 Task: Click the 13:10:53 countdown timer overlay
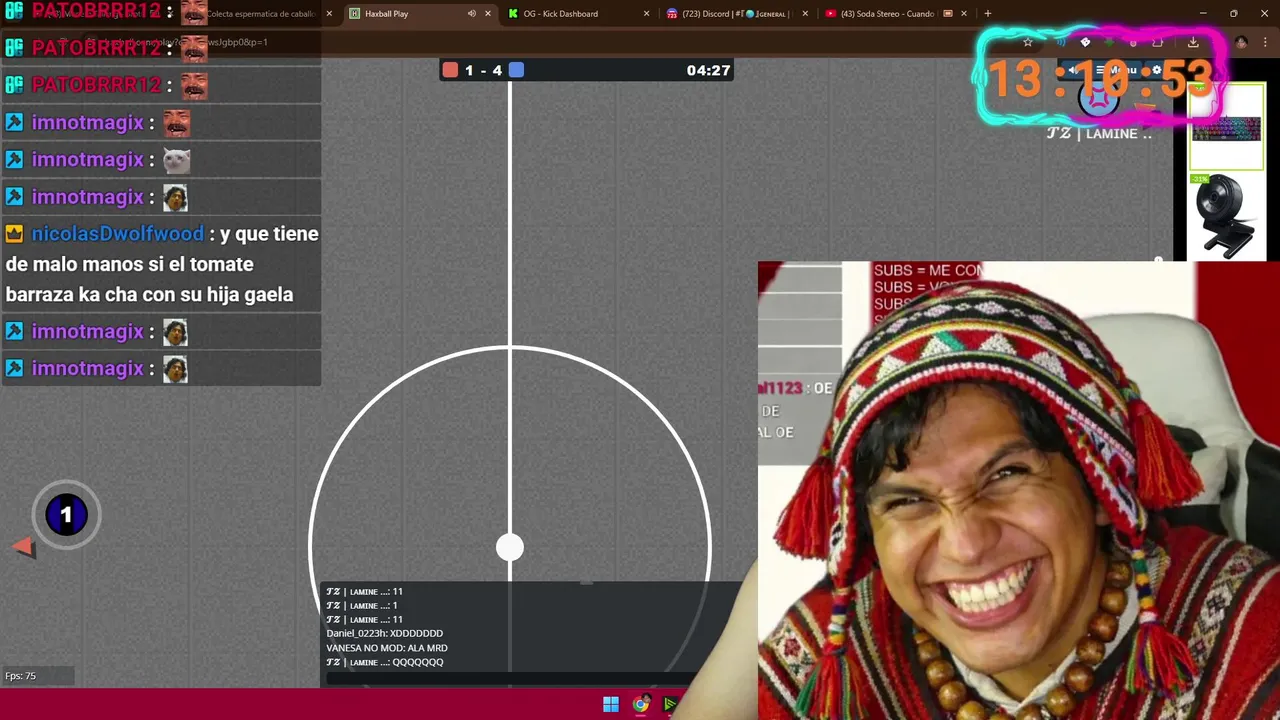point(1100,78)
